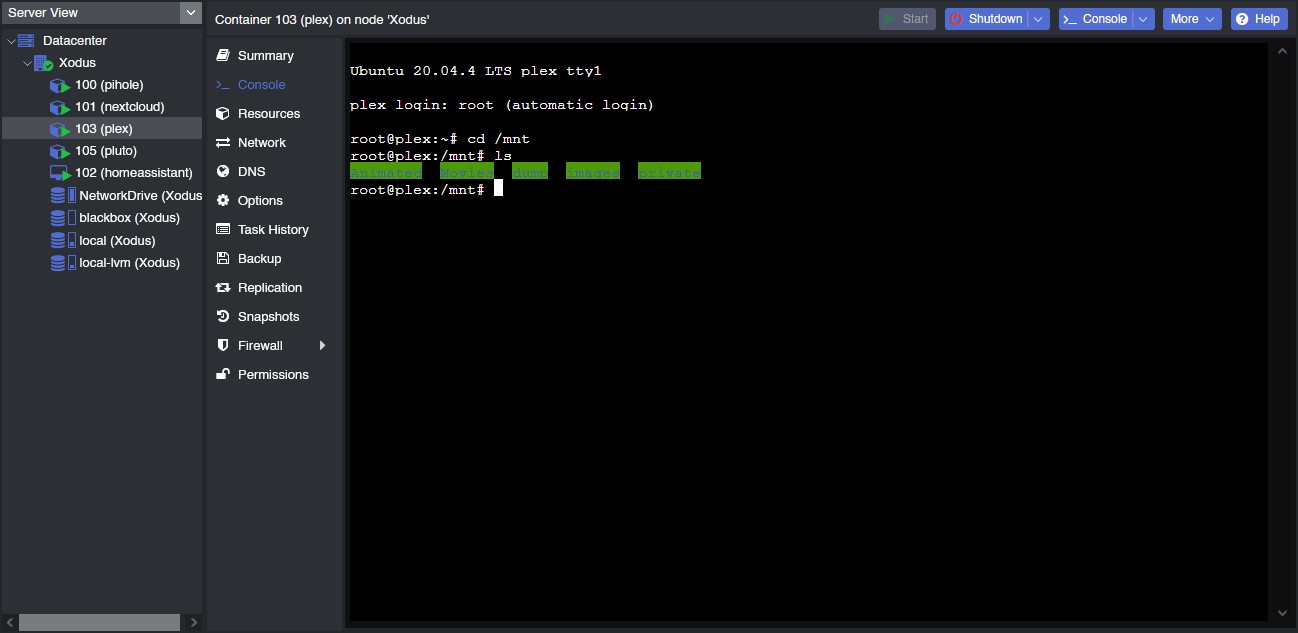Viewport: 1298px width, 633px height.
Task: Click the Help button
Action: pyautogui.click(x=1258, y=18)
